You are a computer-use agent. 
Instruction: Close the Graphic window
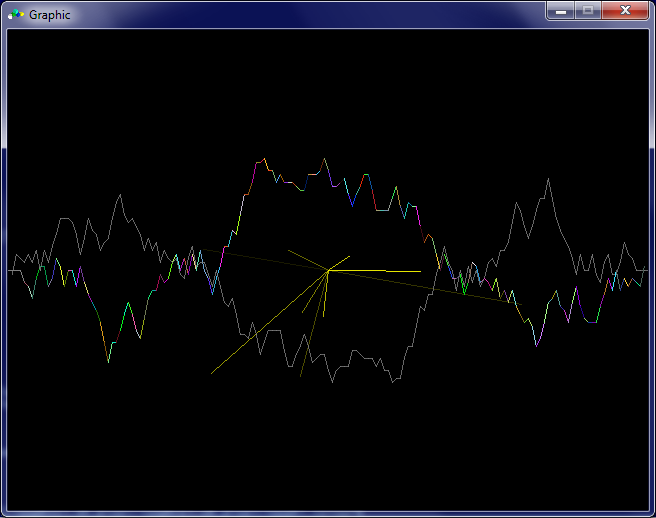coord(625,10)
